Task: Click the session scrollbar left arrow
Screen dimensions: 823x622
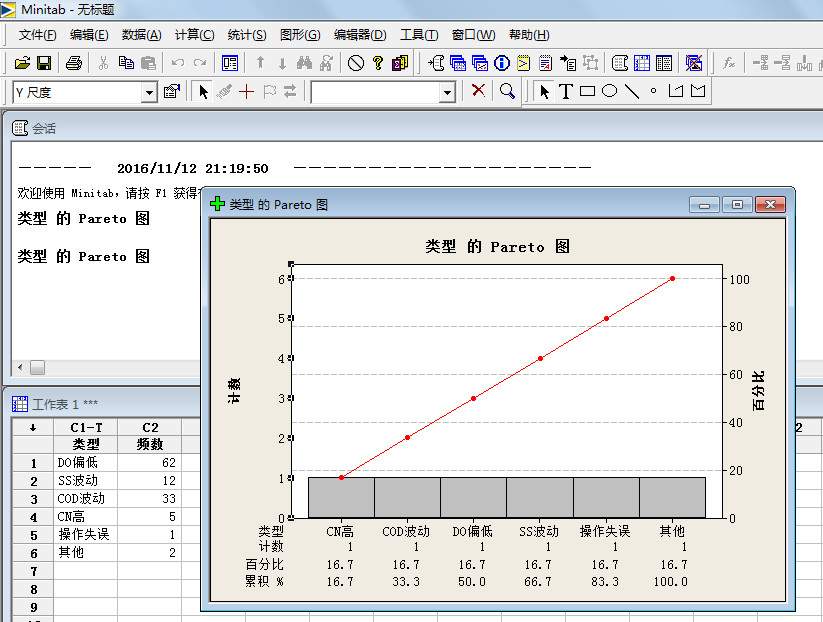Action: 20,367
